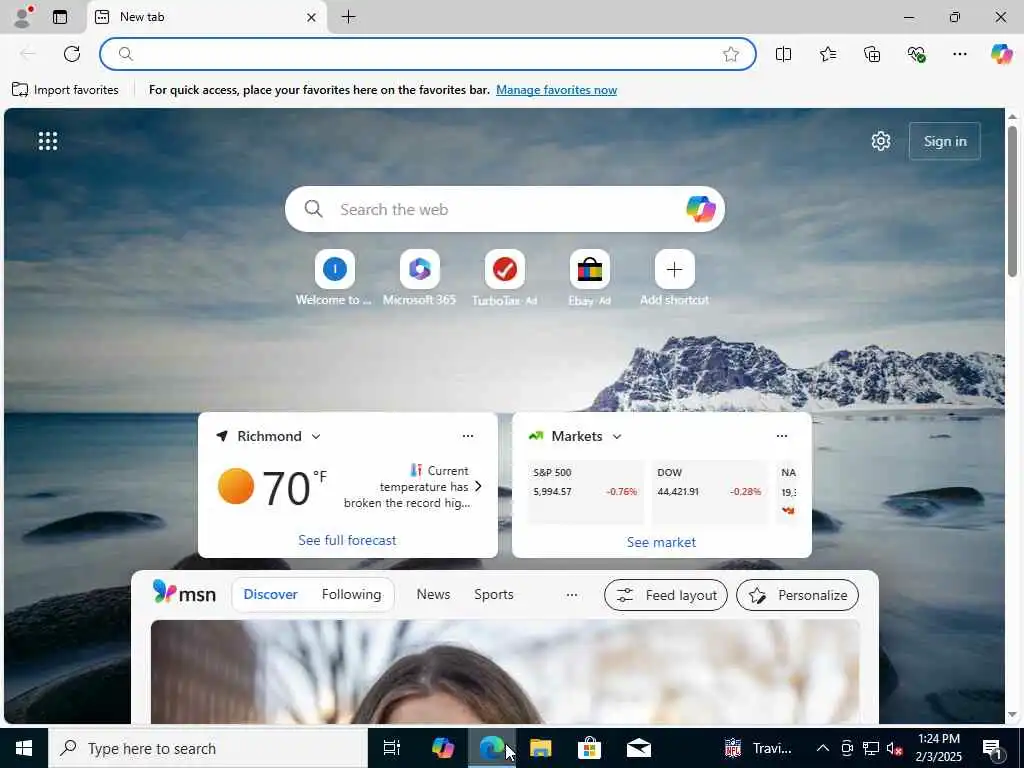Open Split screen icon
The height and width of the screenshot is (768, 1024).
tap(784, 54)
